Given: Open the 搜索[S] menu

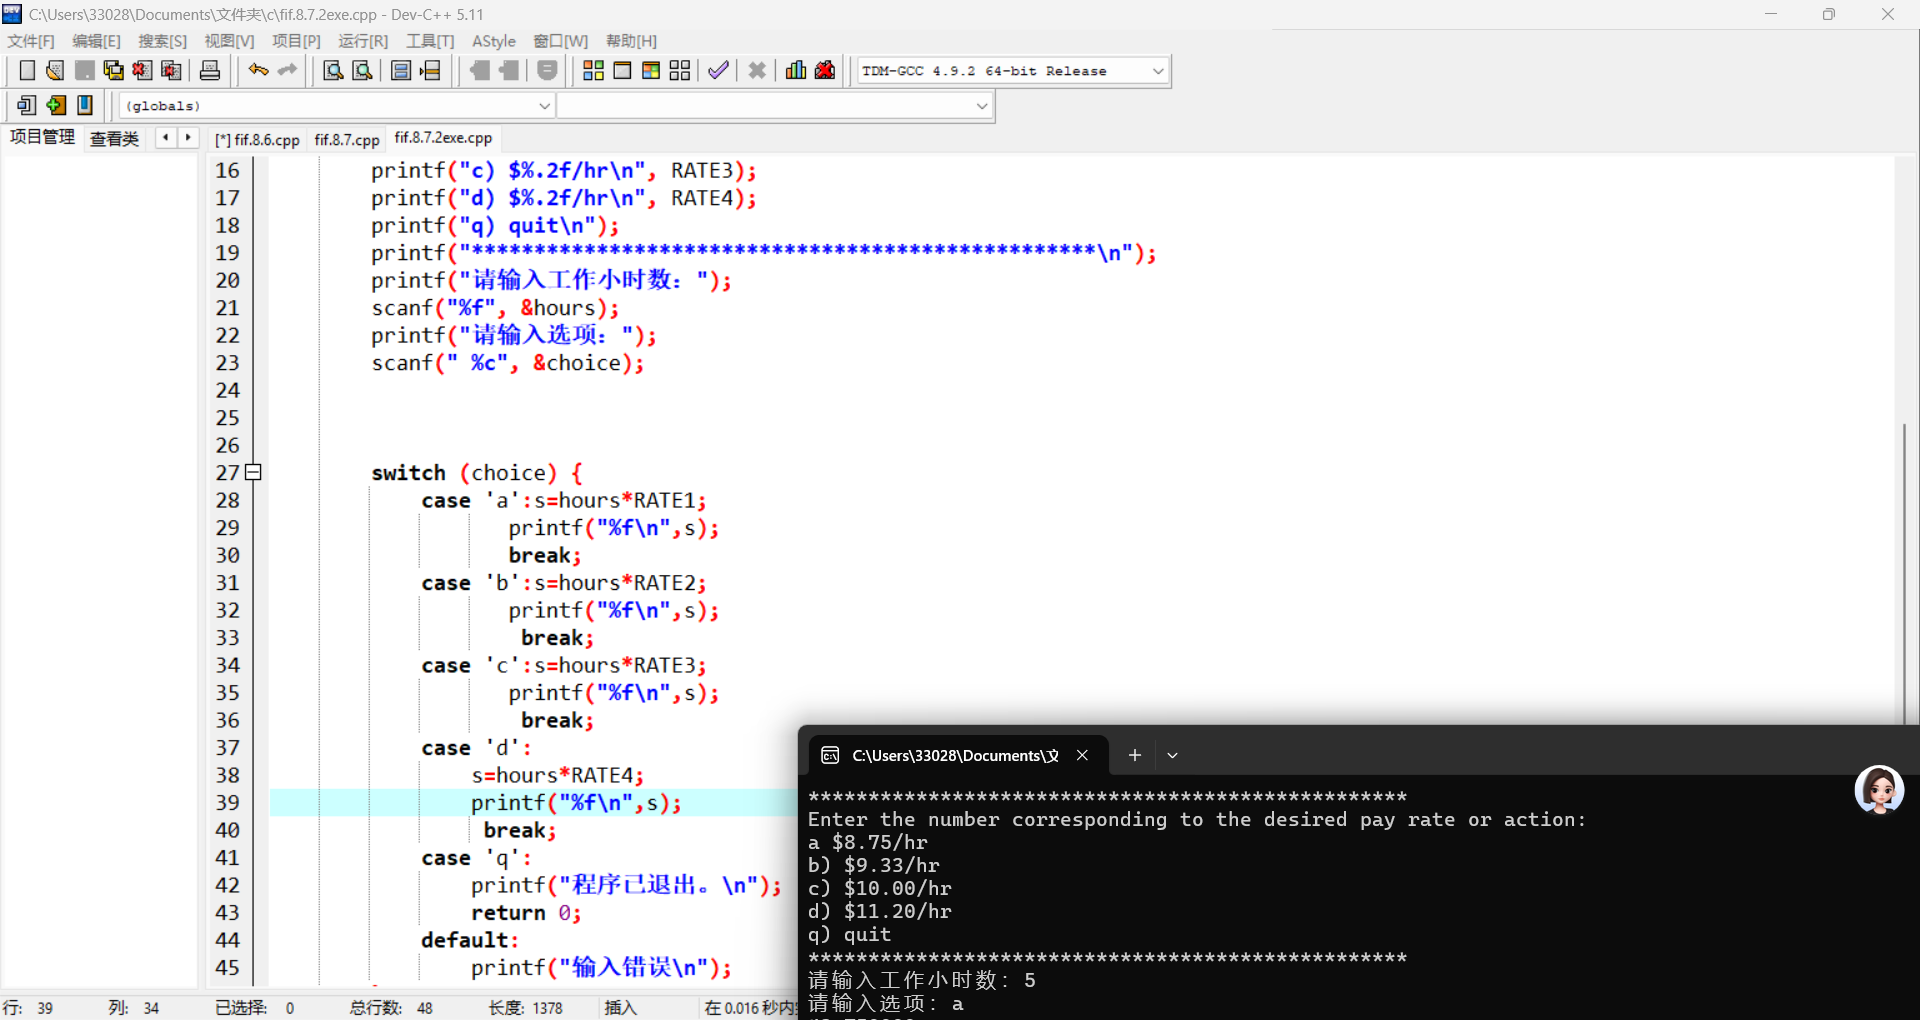Looking at the screenshot, I should tap(162, 41).
